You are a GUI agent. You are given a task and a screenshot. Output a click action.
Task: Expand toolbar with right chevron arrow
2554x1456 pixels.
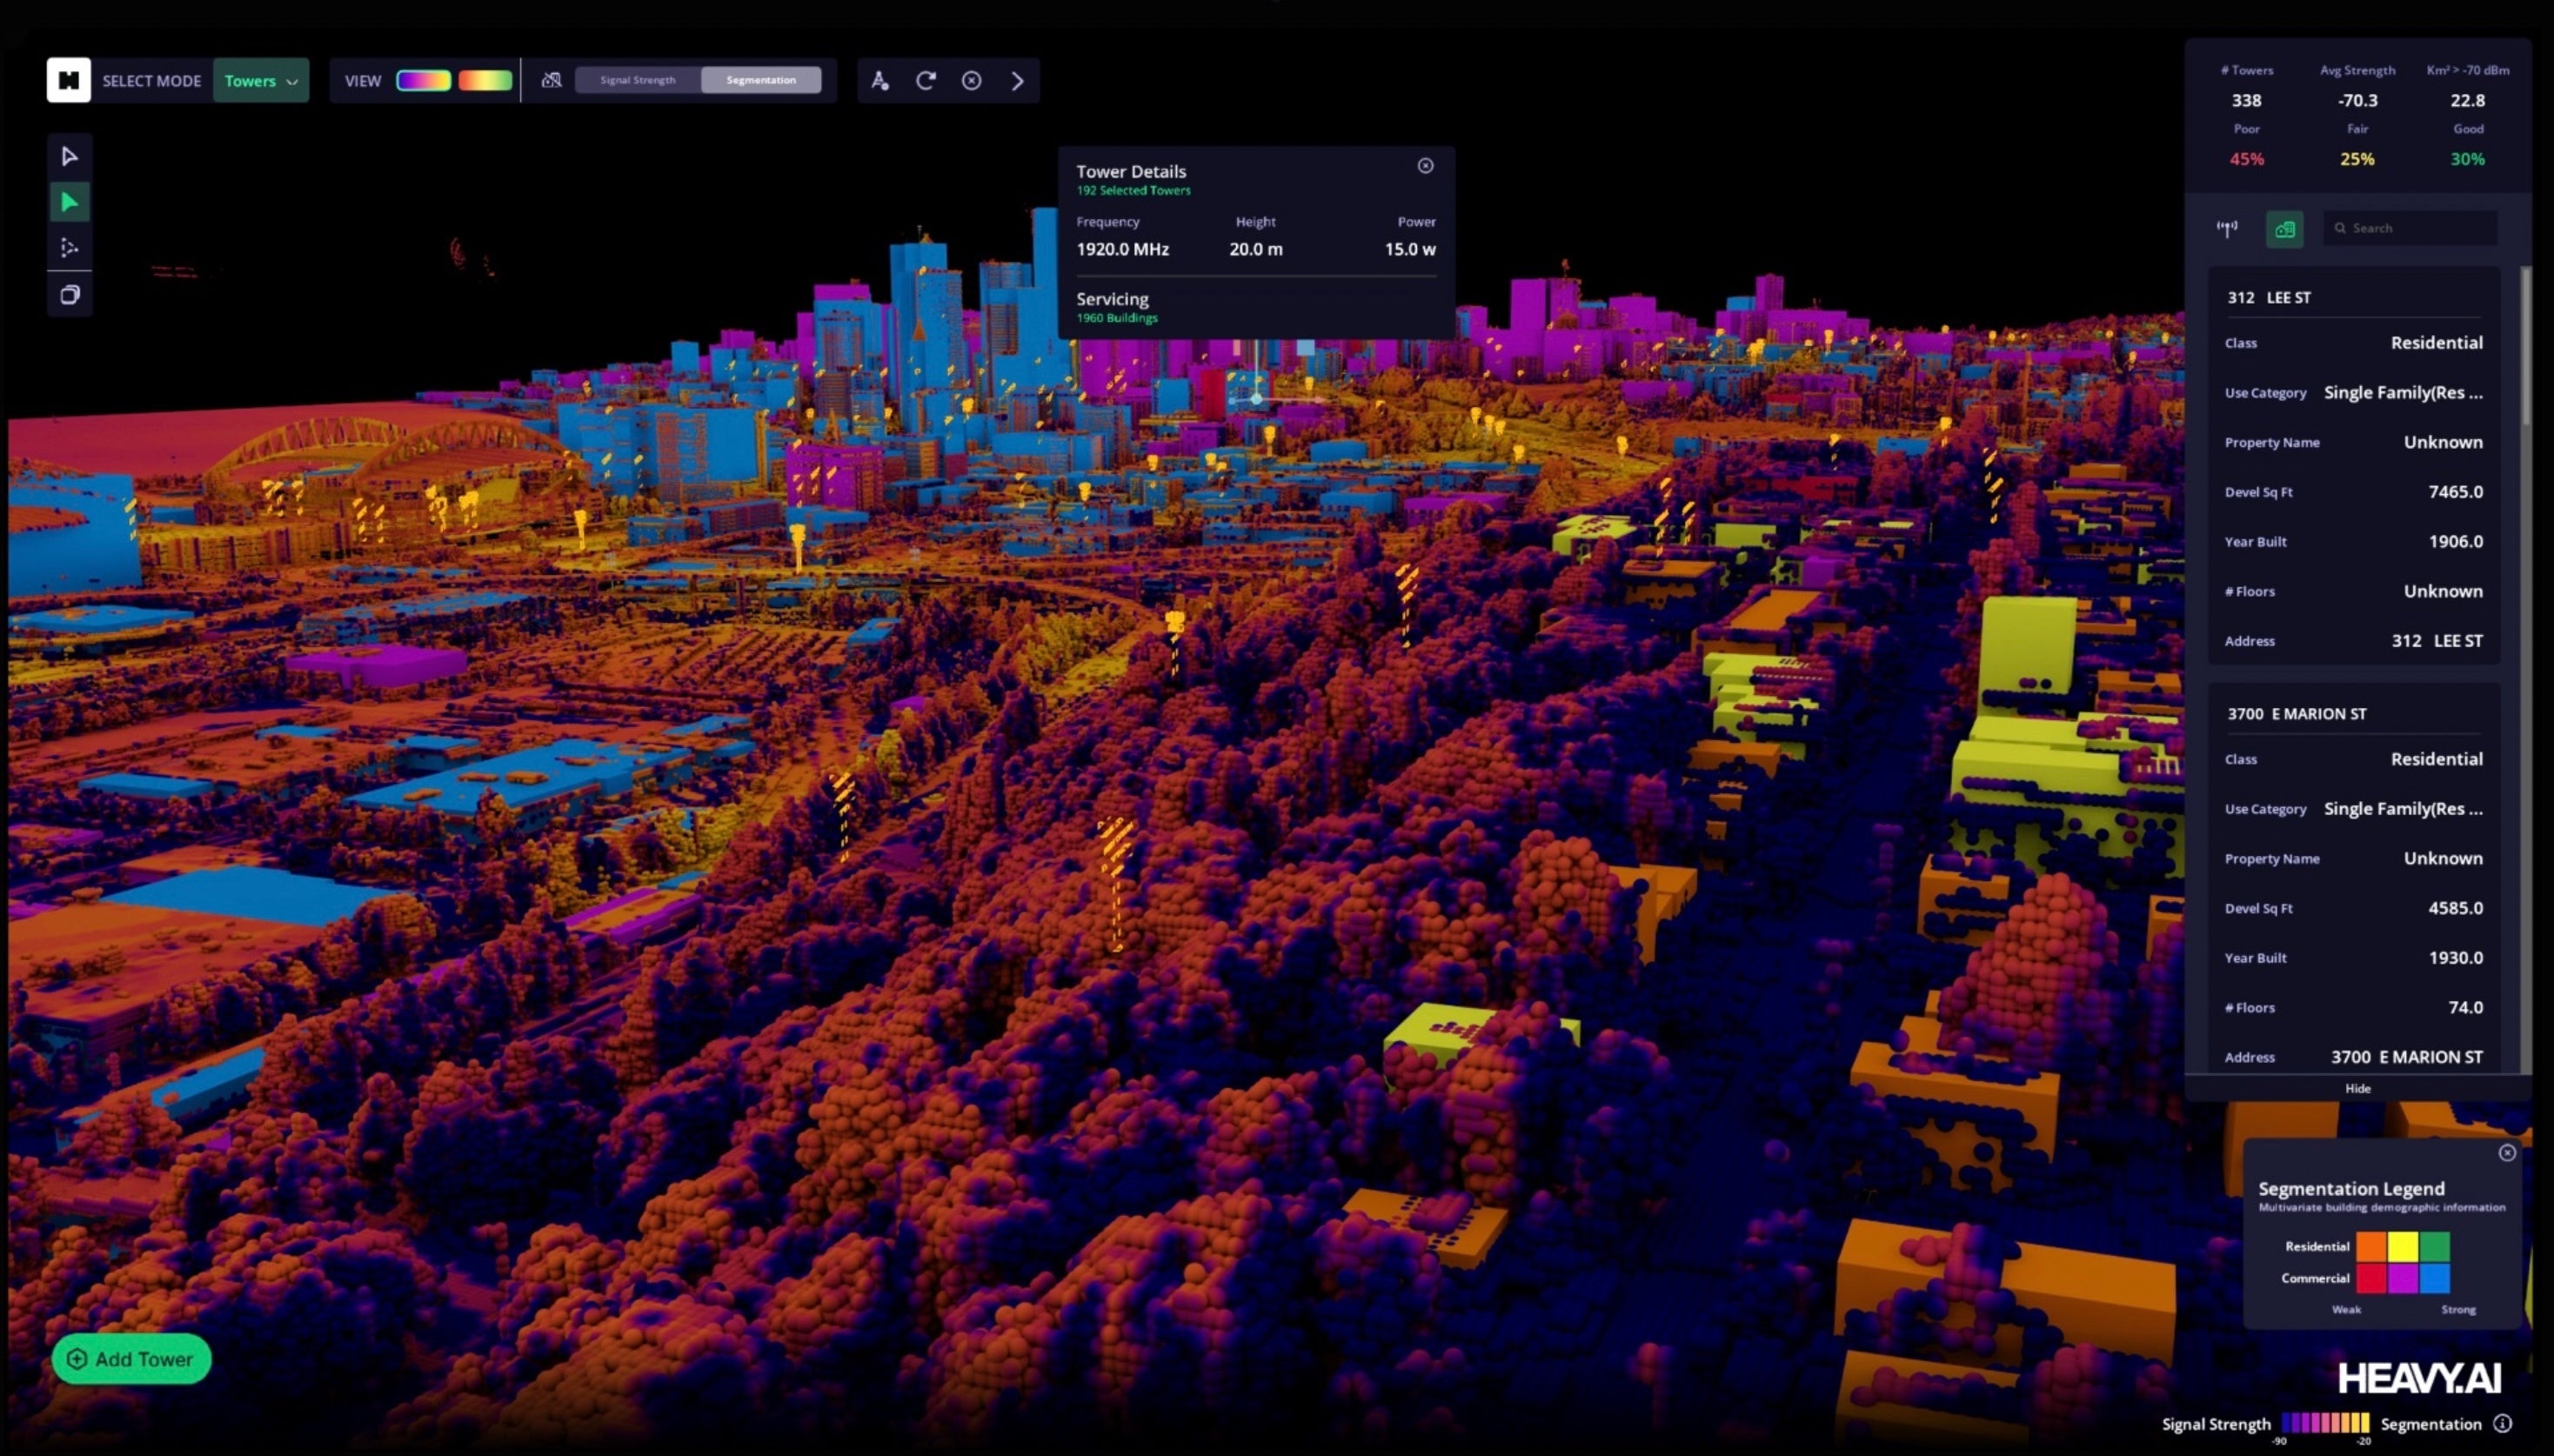pos(1017,80)
